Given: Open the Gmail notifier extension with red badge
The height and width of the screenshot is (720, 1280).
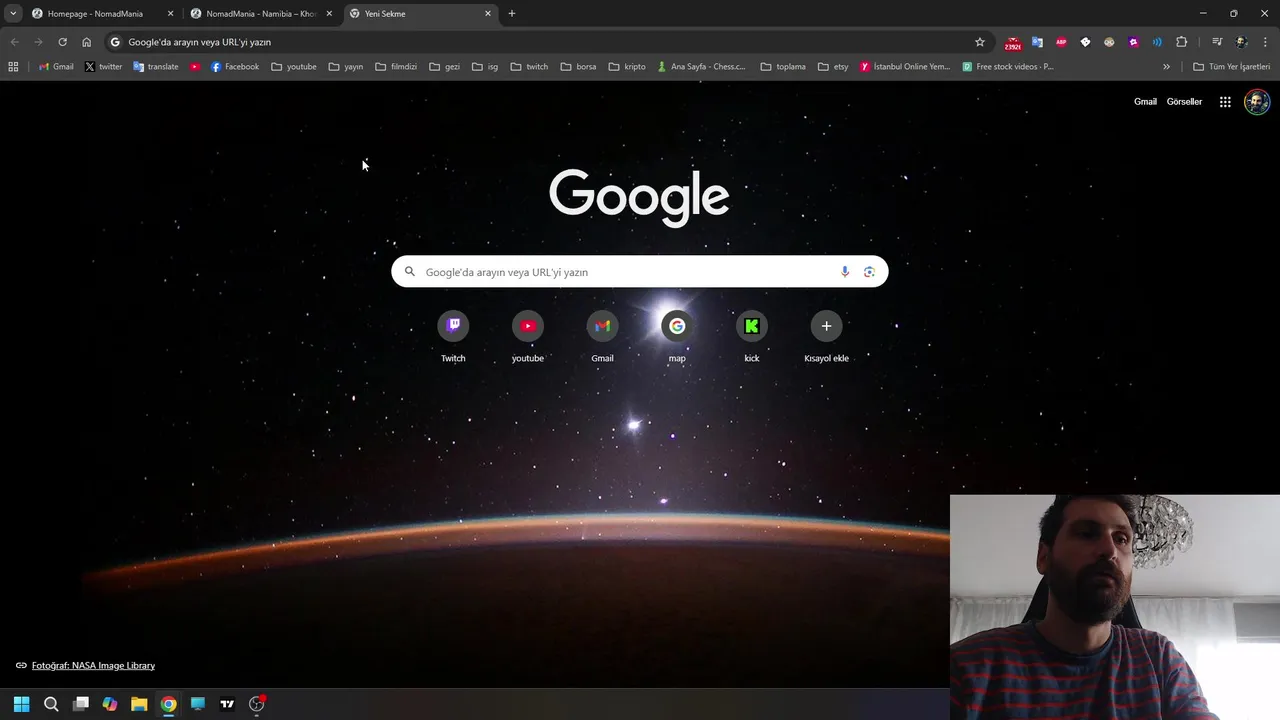Looking at the screenshot, I should (1013, 43).
